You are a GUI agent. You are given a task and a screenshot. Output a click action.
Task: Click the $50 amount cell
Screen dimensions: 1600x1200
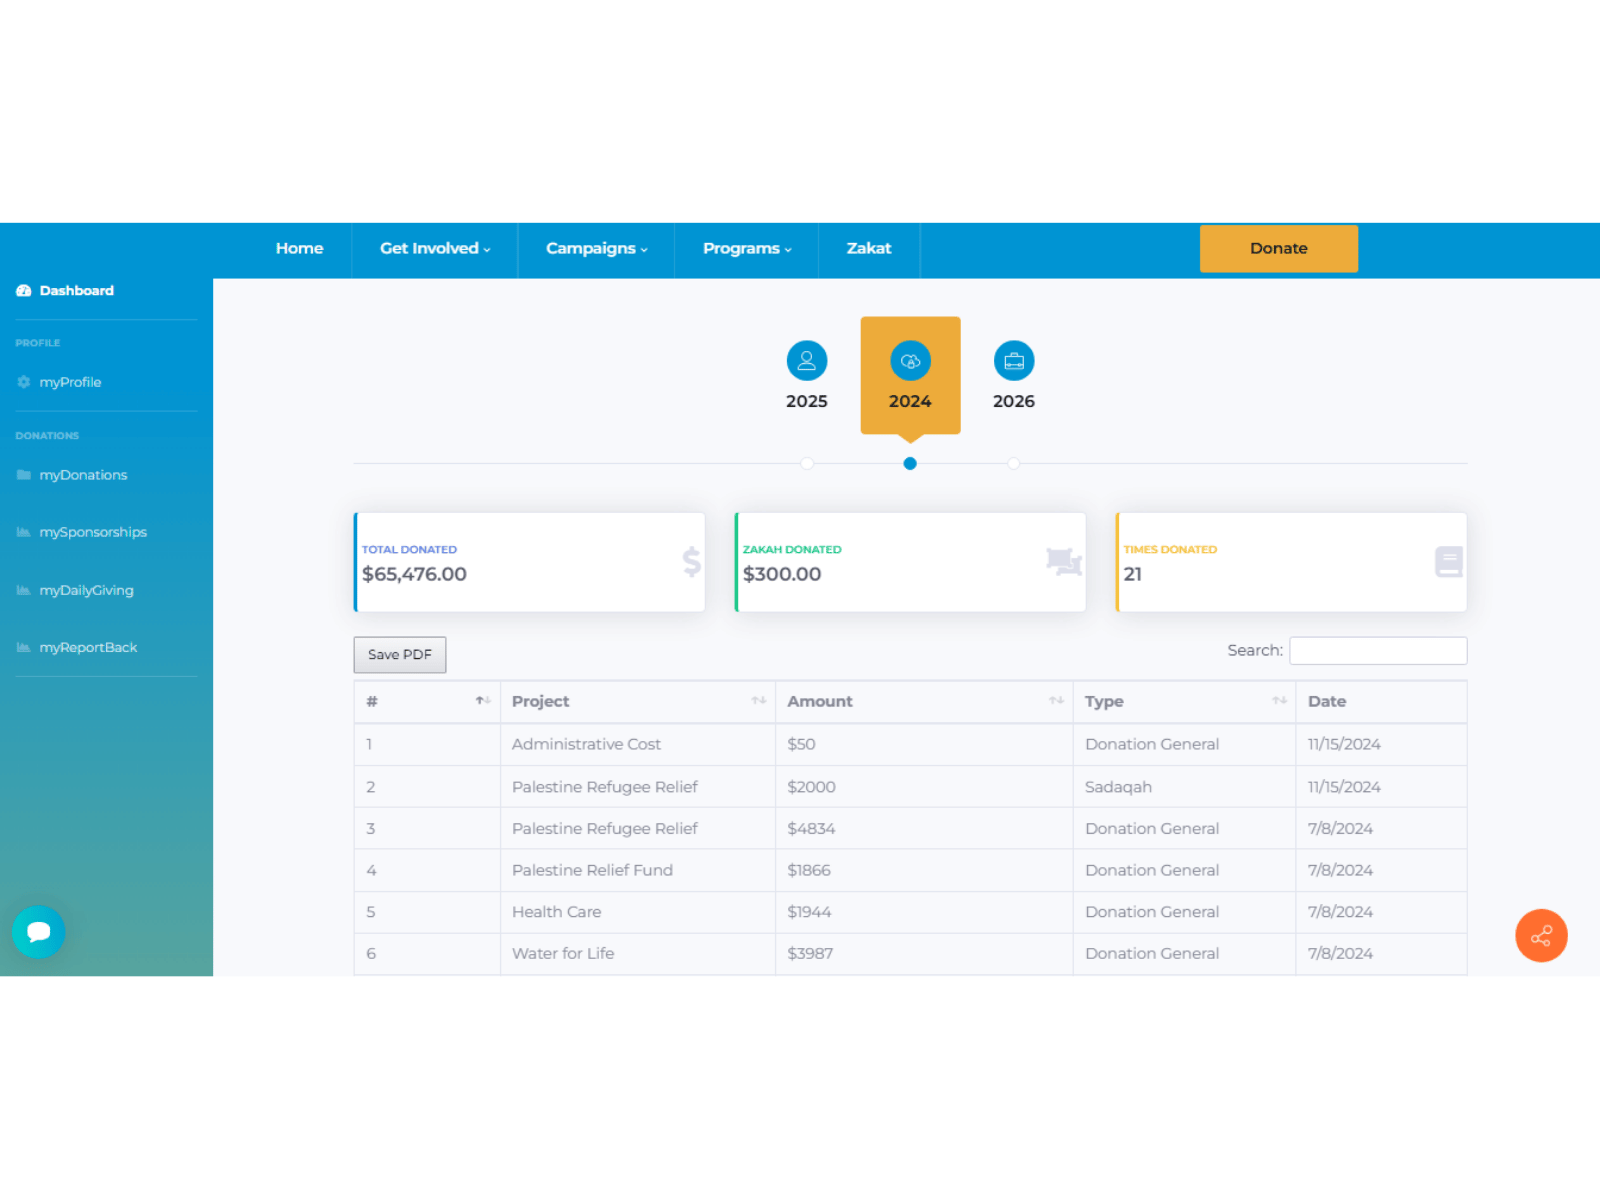coord(924,745)
